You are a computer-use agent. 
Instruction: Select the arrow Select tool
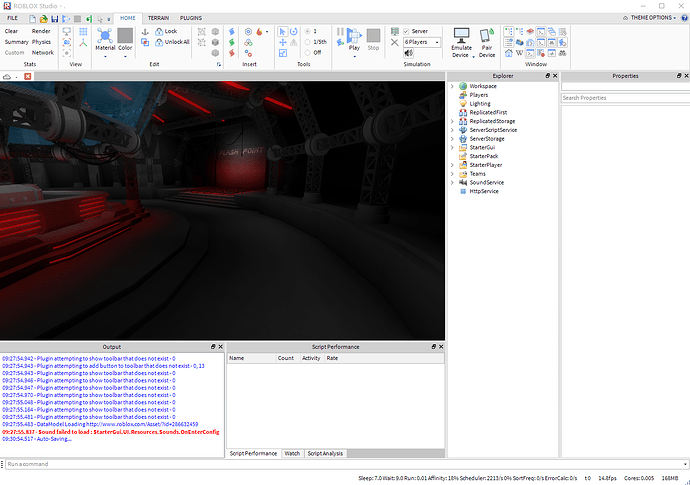pyautogui.click(x=283, y=32)
